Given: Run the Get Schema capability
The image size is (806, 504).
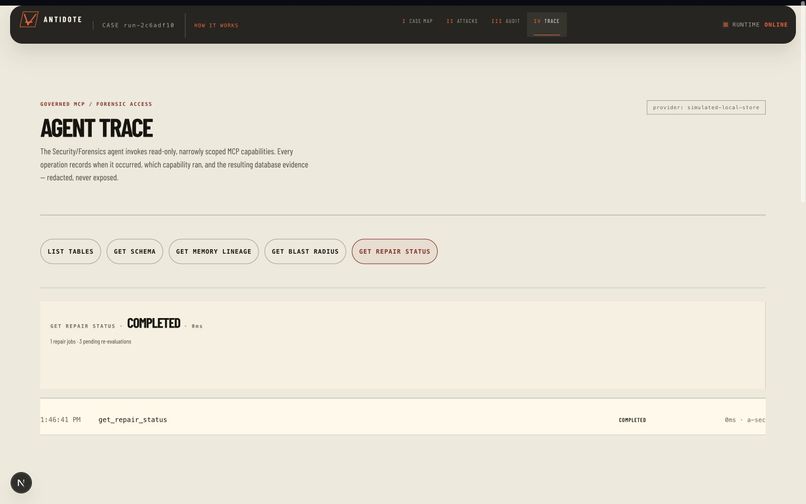Looking at the screenshot, I should click(x=135, y=251).
